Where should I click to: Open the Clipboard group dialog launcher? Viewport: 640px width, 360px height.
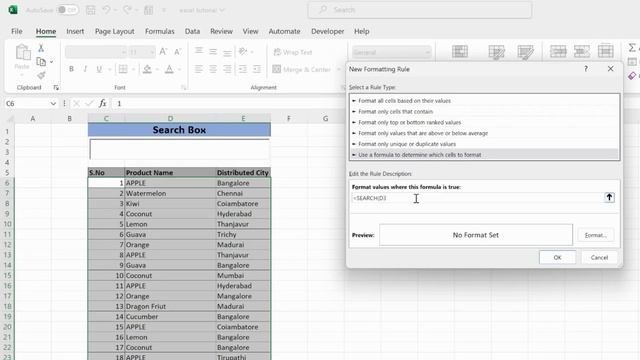click(56, 87)
